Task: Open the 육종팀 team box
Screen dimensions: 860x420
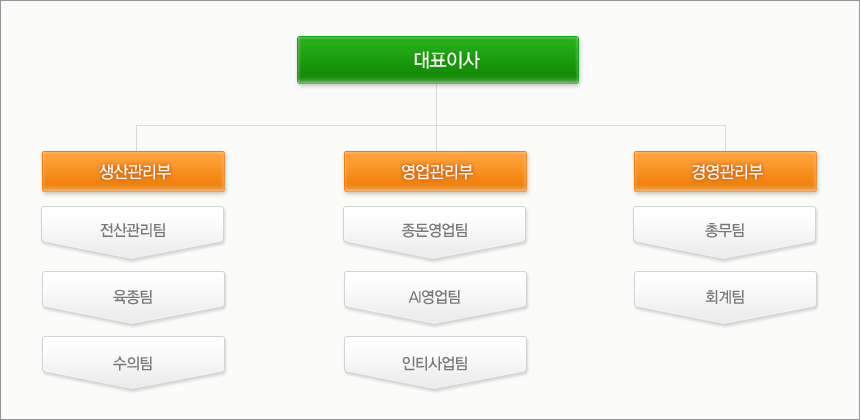Action: [133, 298]
